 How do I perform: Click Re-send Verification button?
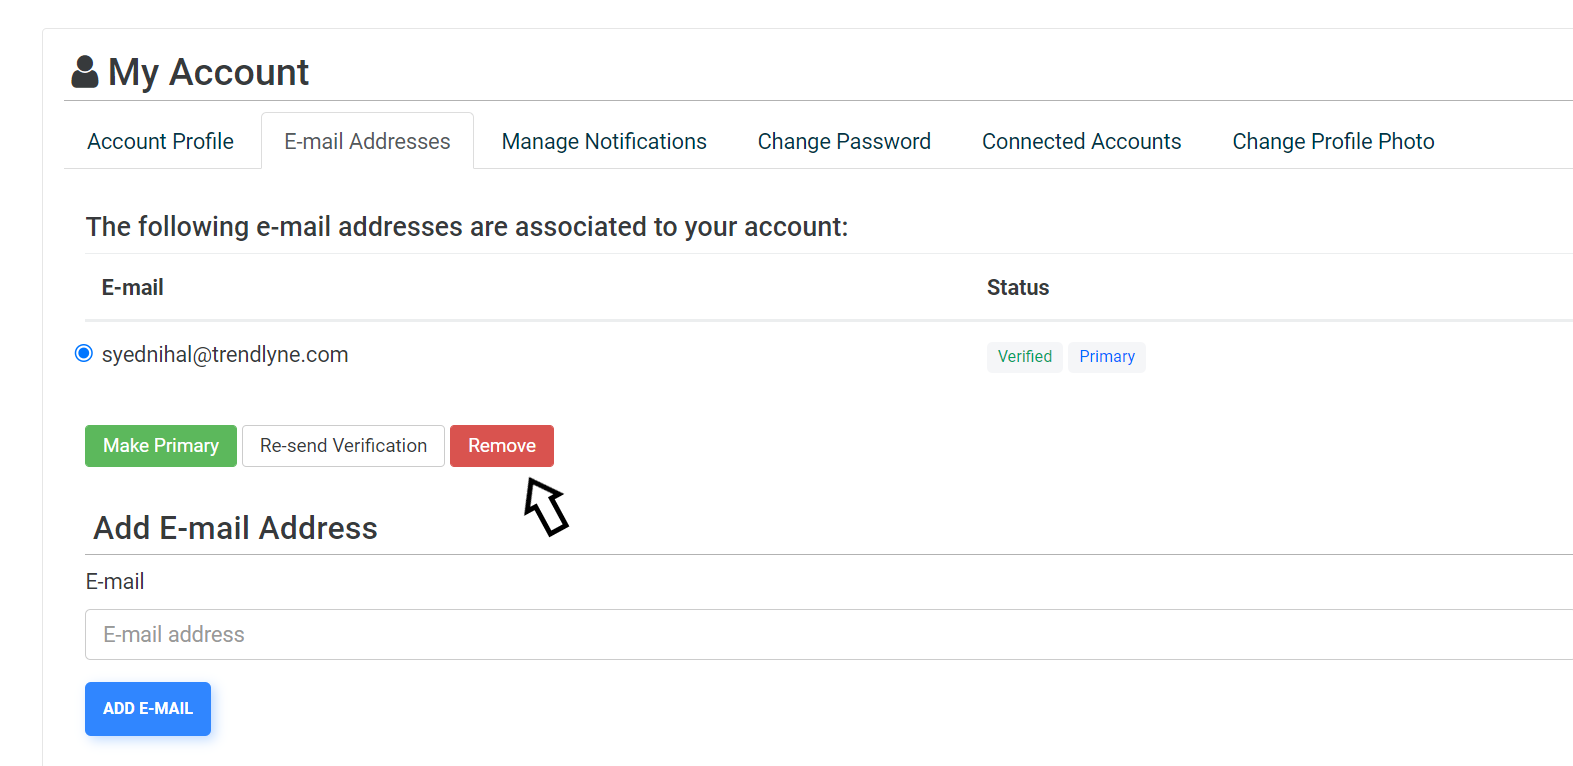(x=343, y=446)
